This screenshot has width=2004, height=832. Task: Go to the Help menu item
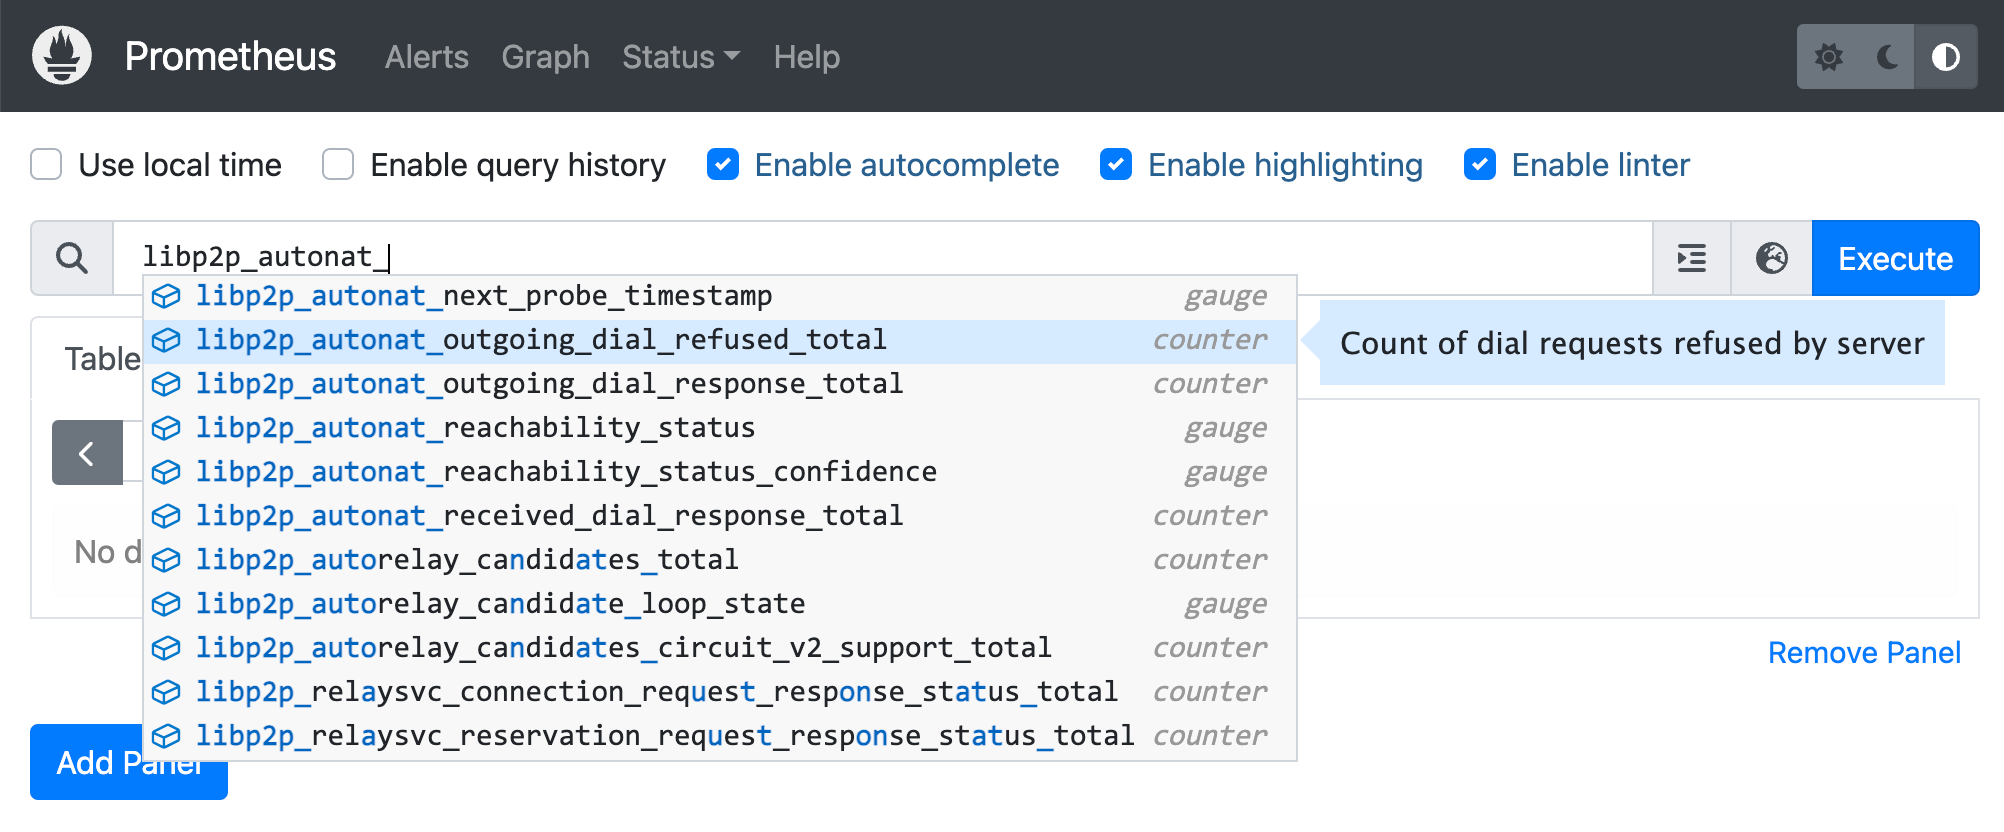click(806, 57)
